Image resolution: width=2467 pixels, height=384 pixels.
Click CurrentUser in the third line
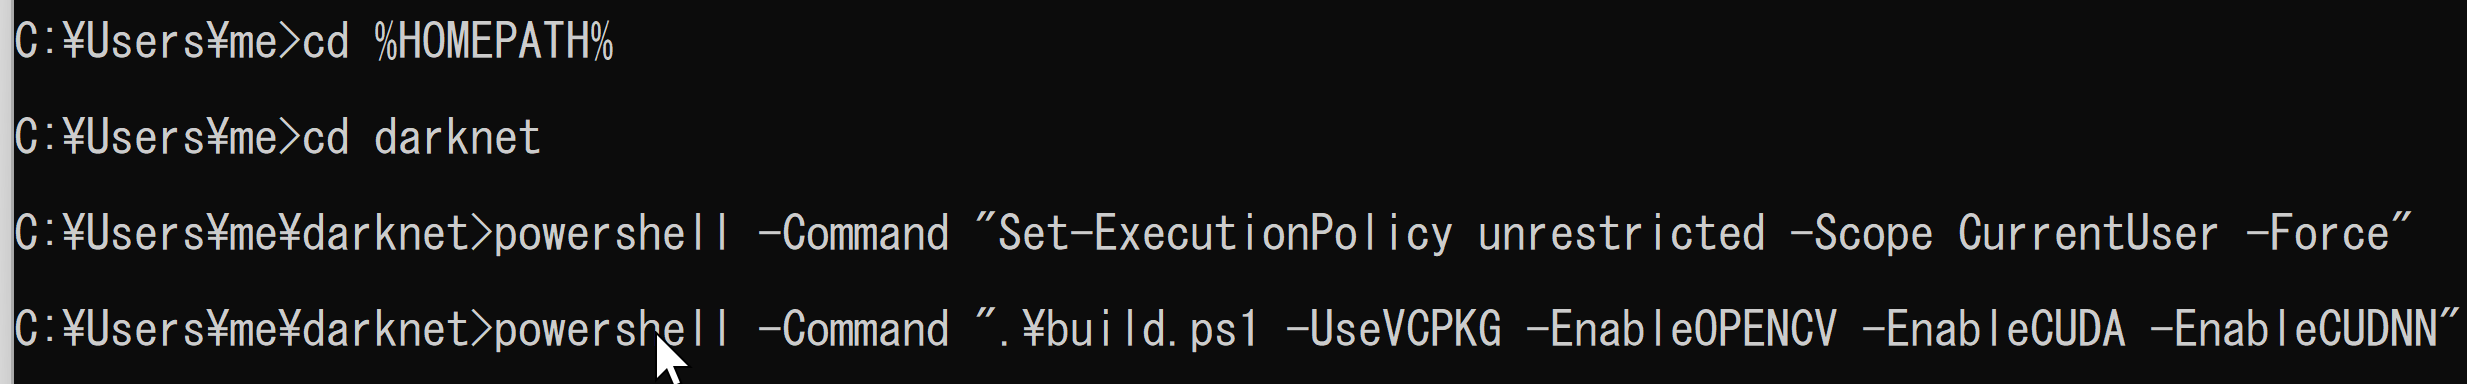(2089, 234)
